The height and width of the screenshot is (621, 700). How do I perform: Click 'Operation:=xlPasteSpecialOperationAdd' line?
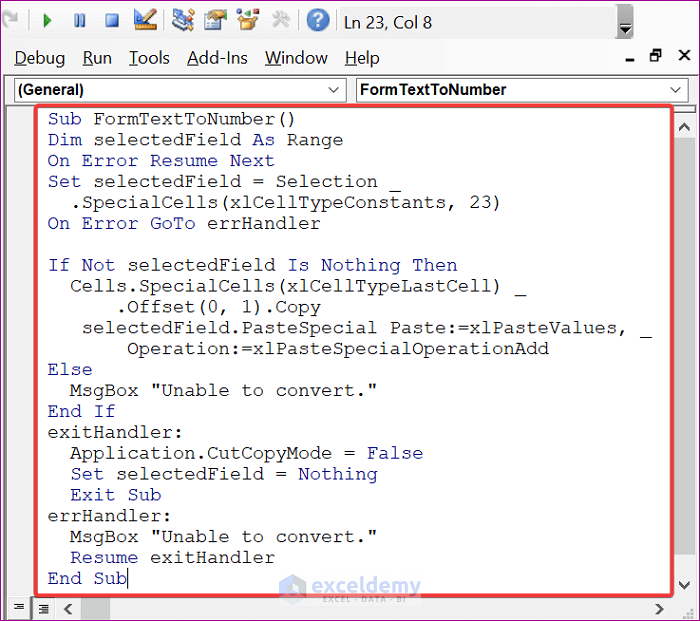[338, 349]
